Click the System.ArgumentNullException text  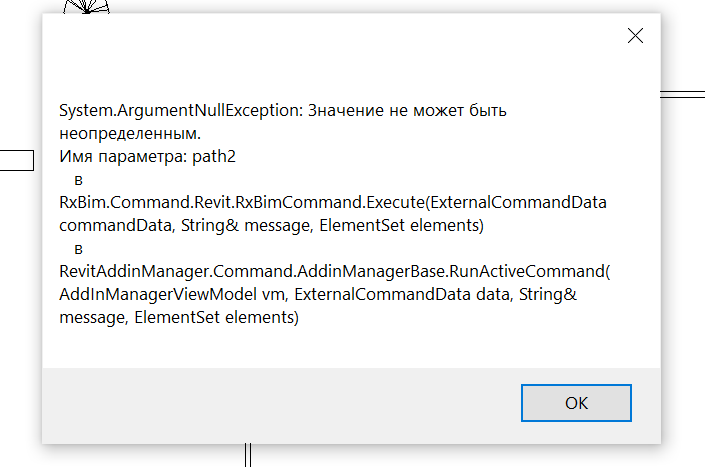pos(177,110)
